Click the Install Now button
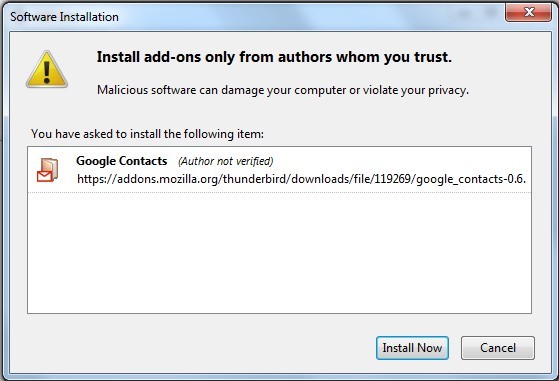The image size is (559, 381). pyautogui.click(x=412, y=348)
